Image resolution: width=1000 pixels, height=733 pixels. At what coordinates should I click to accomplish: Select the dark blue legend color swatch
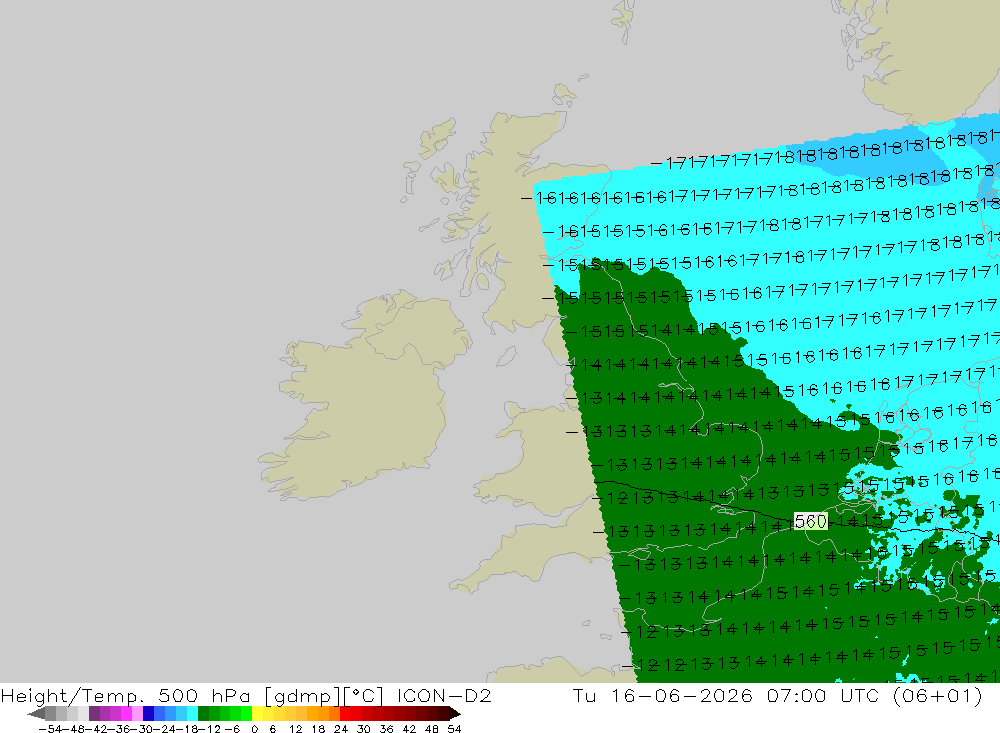coord(148,713)
